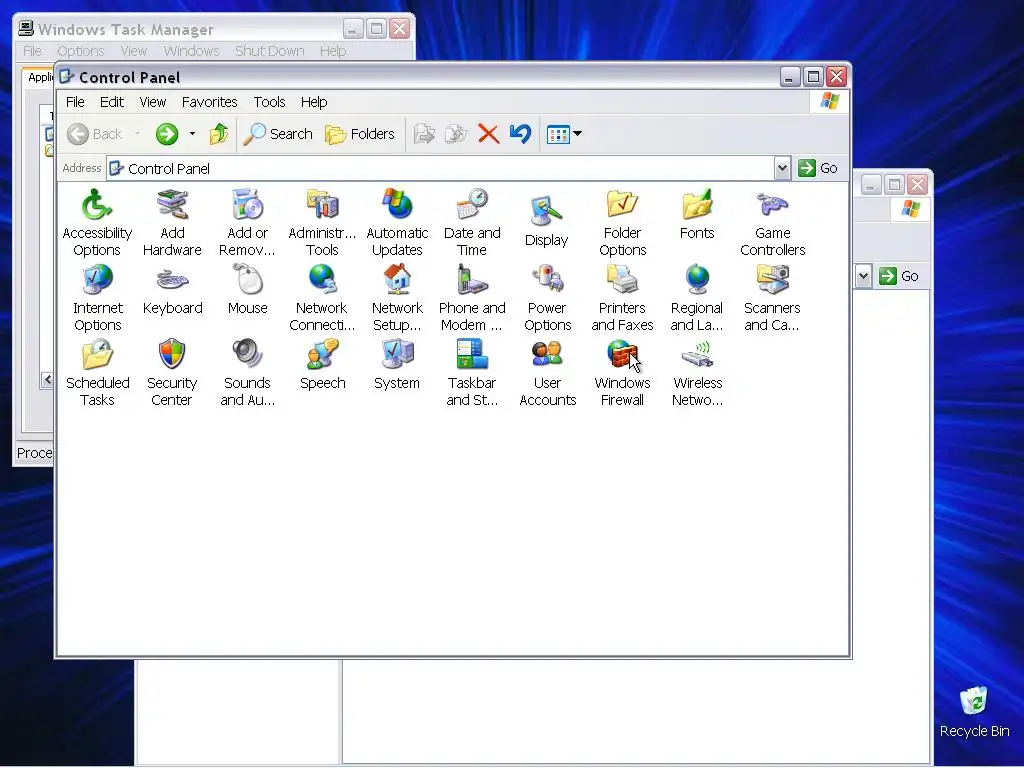Open Wireless Network Setup icon
The image size is (1024, 768).
[697, 373]
